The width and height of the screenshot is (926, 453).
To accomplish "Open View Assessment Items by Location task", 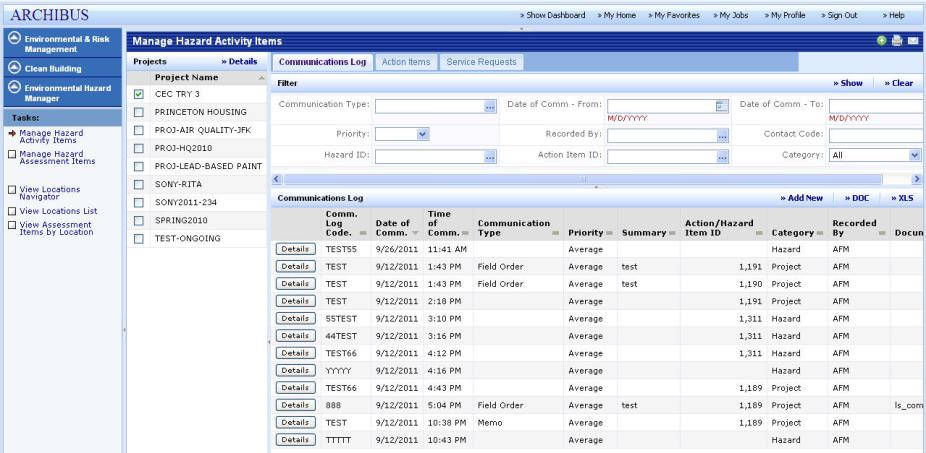I will 56,229.
